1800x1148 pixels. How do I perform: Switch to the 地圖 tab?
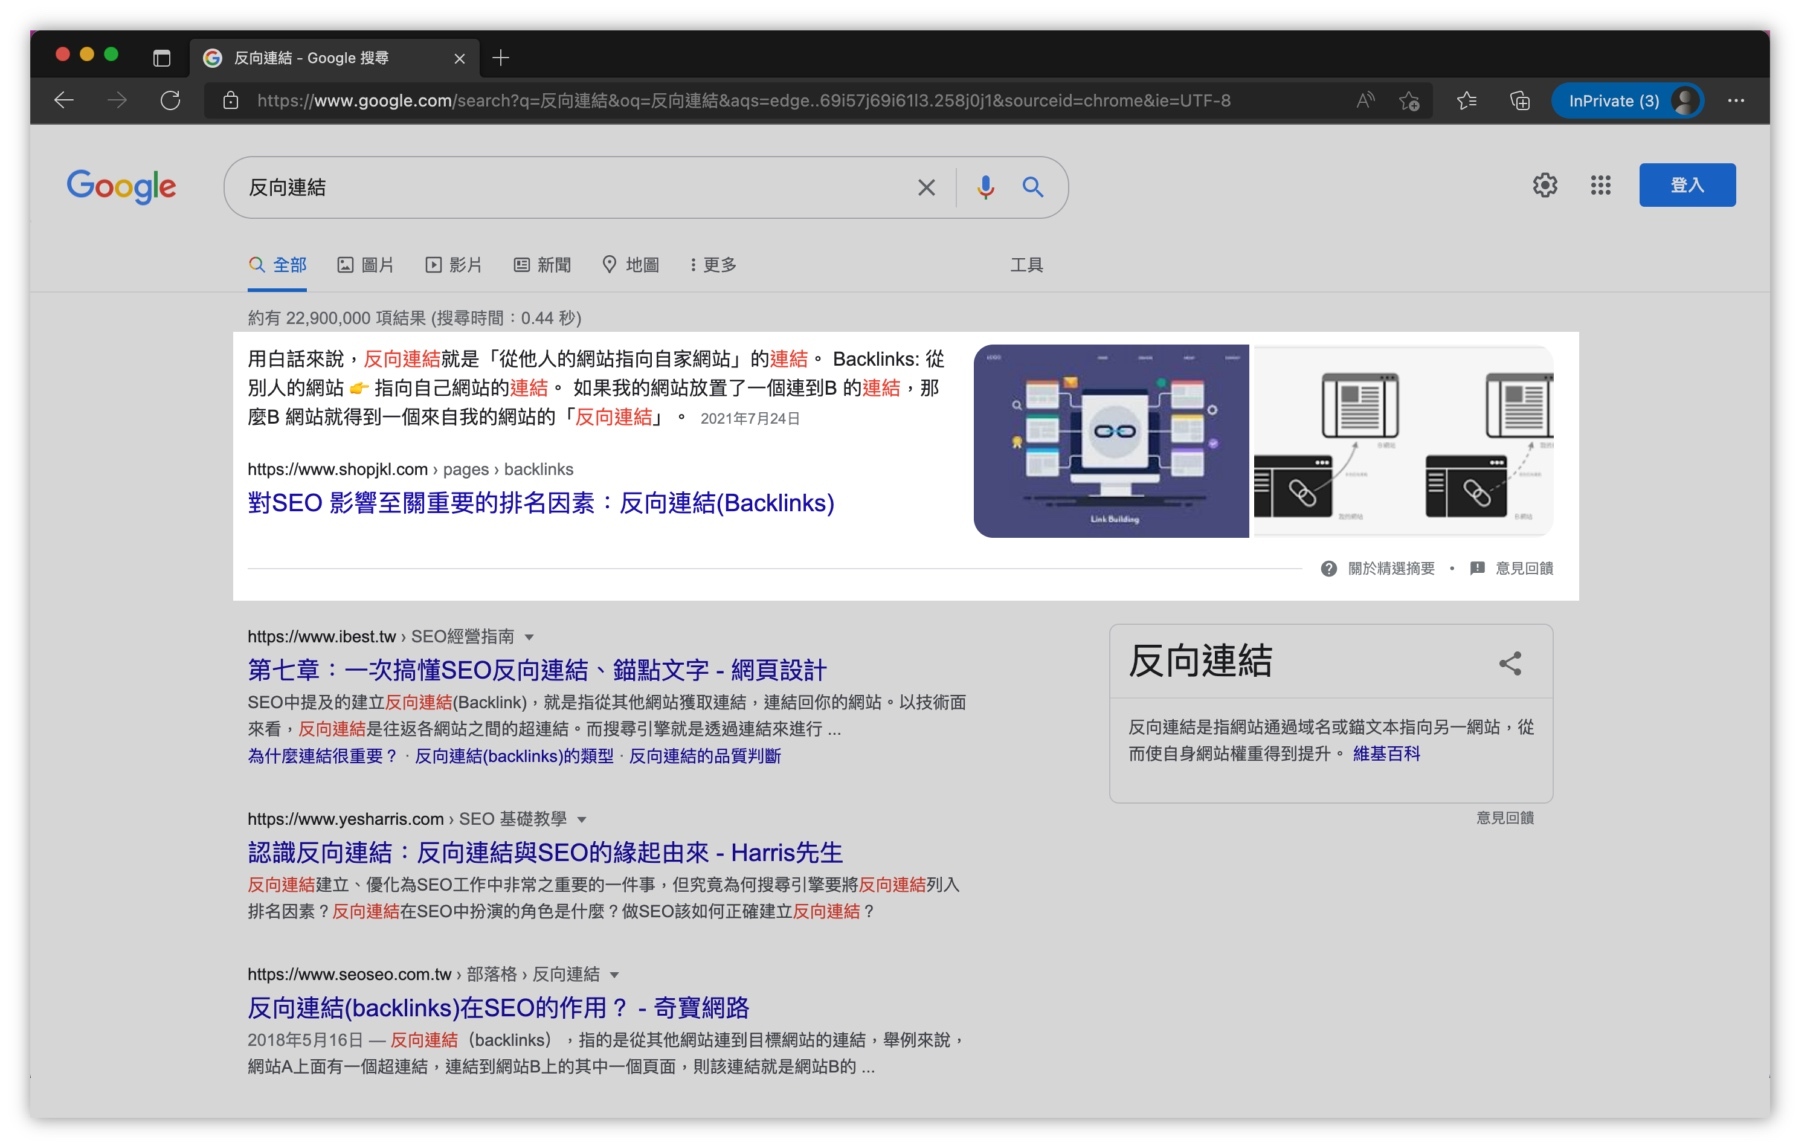pyautogui.click(x=630, y=265)
